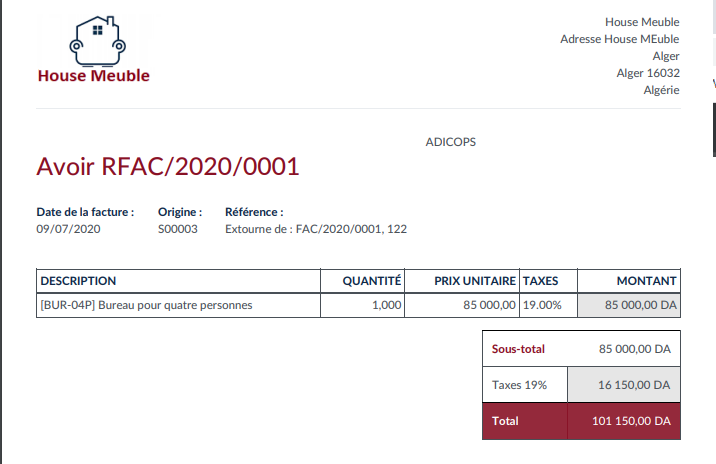
Task: Click the origin value S00003
Action: pos(178,229)
